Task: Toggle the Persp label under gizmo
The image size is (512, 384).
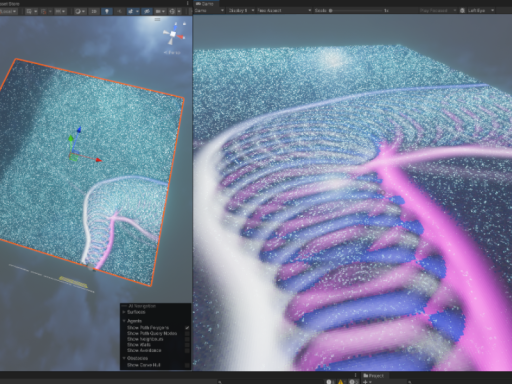Action: (x=172, y=52)
